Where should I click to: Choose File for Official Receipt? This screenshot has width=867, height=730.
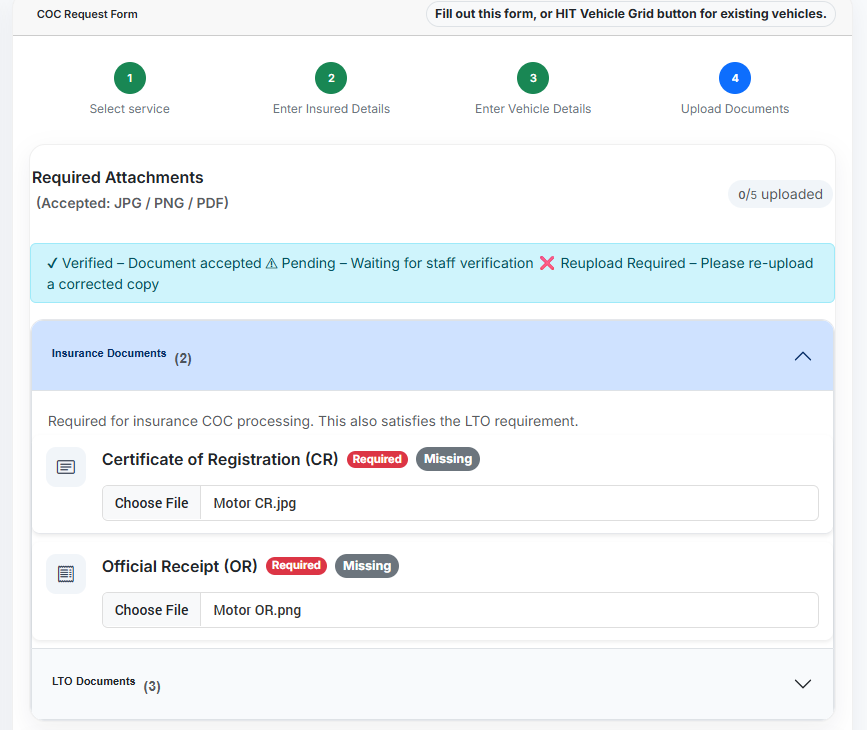[152, 610]
